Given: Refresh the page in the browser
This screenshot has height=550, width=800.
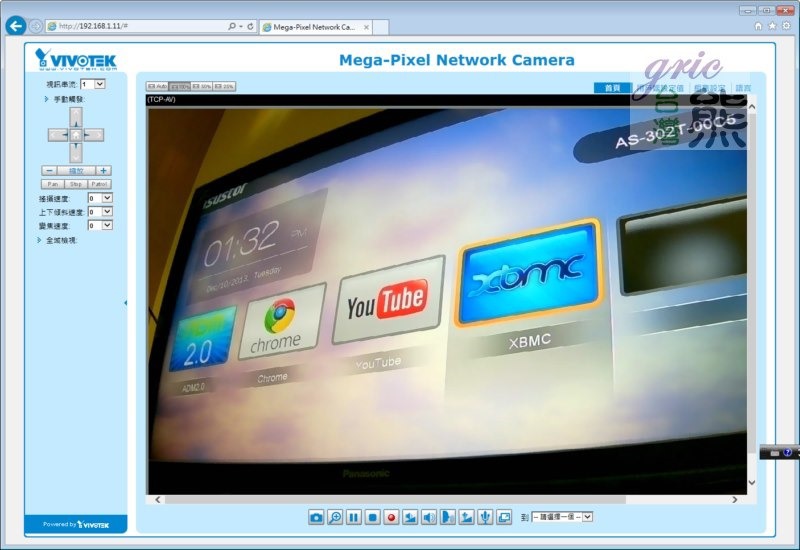Looking at the screenshot, I should (x=251, y=26).
